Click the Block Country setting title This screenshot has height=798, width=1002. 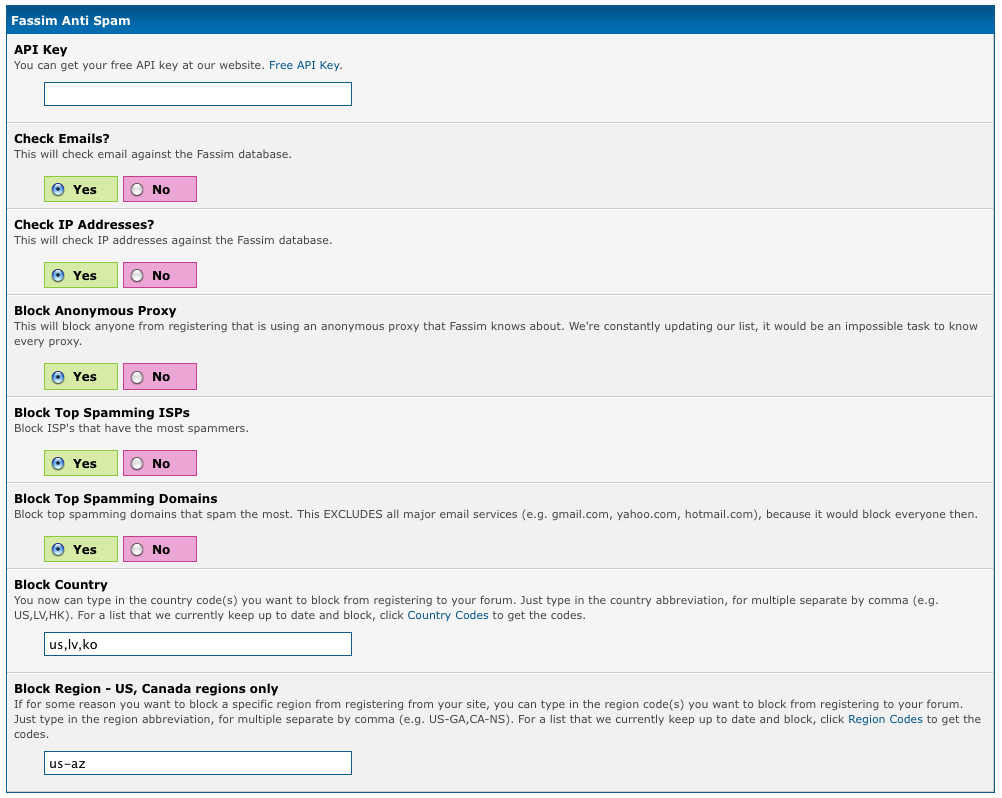[x=61, y=585]
